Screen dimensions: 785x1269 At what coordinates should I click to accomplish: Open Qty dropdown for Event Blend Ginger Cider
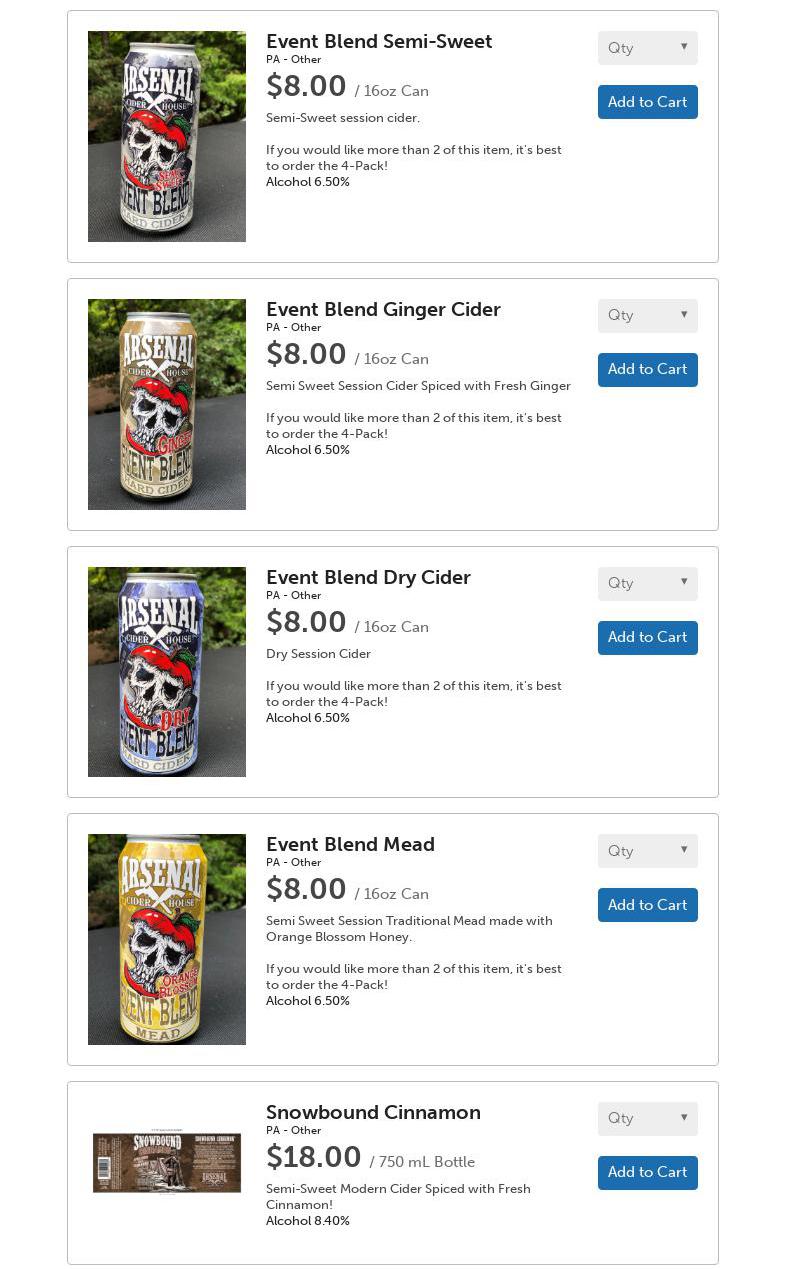647,316
